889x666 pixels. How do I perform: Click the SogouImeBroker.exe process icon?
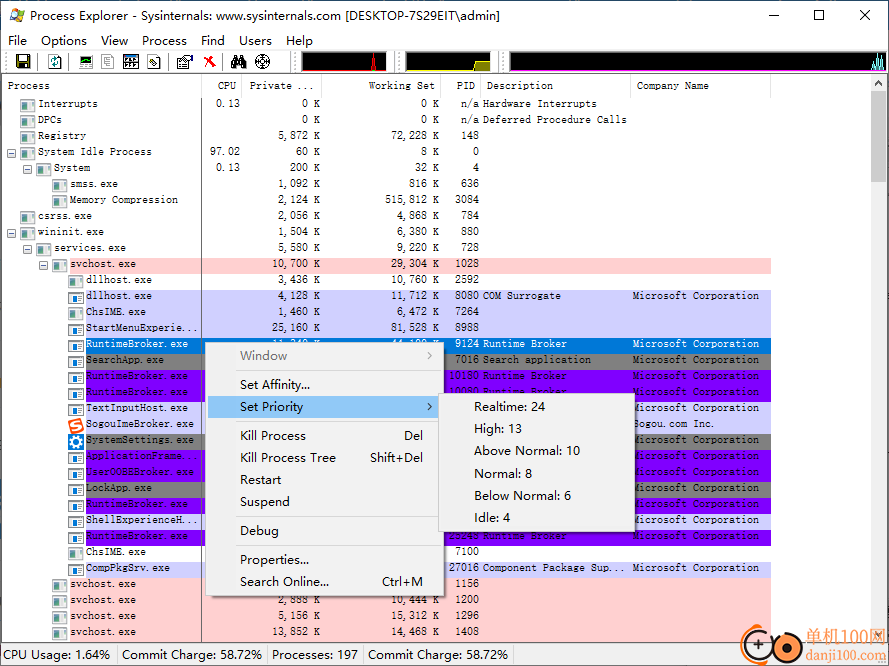[76, 424]
